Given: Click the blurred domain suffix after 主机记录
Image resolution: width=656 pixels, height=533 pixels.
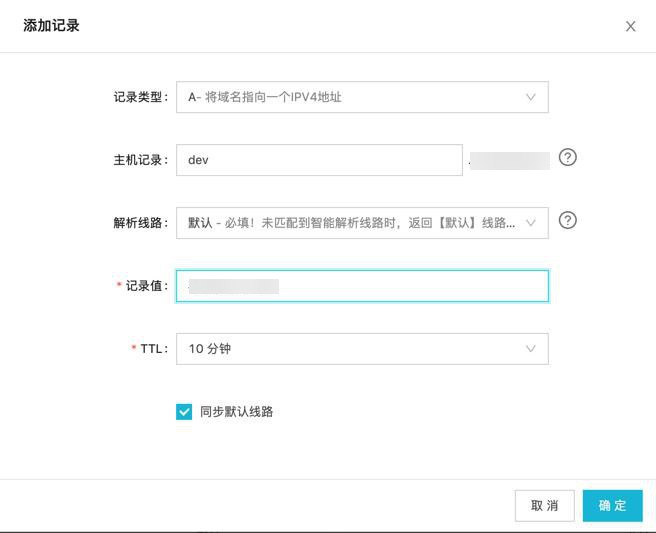Looking at the screenshot, I should click(x=510, y=160).
